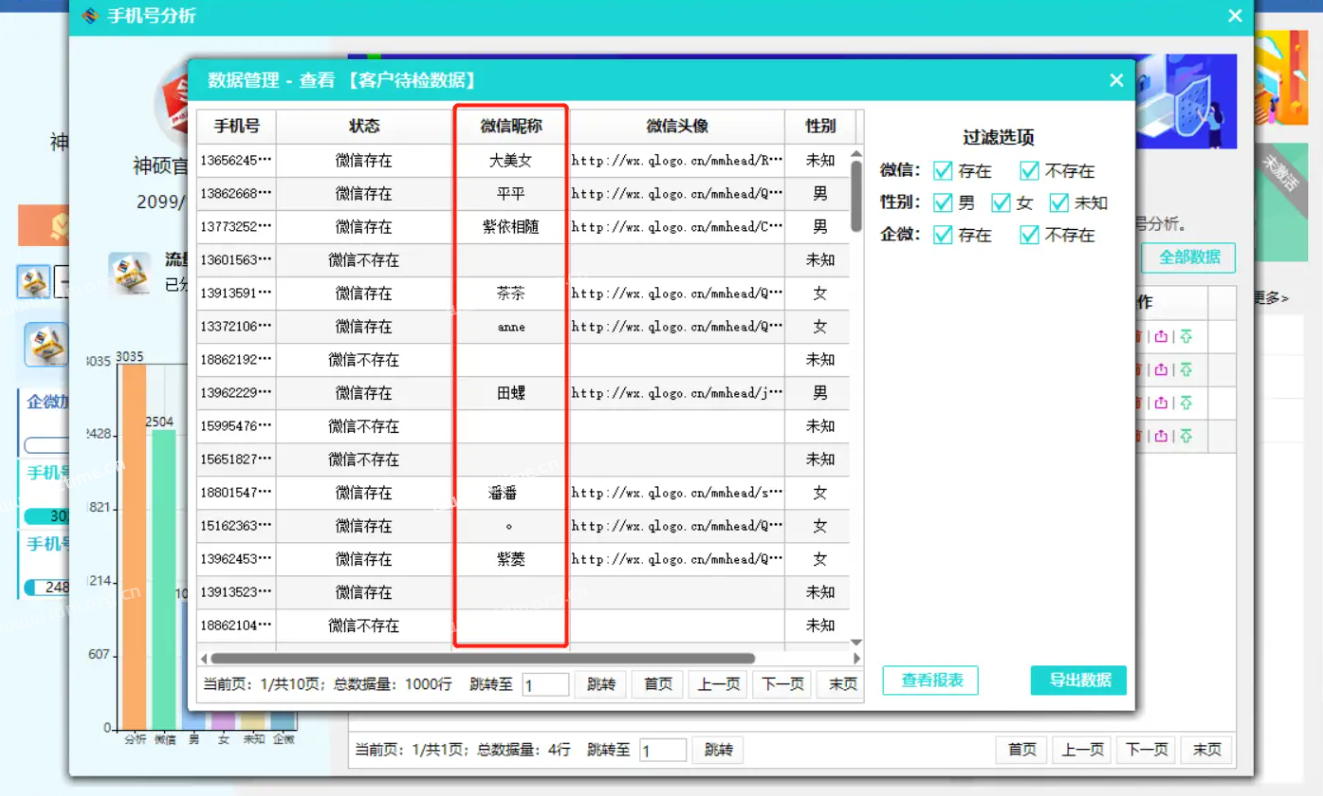The image size is (1323, 796).
Task: Click the table's scroll-up arrow
Action: [x=857, y=154]
